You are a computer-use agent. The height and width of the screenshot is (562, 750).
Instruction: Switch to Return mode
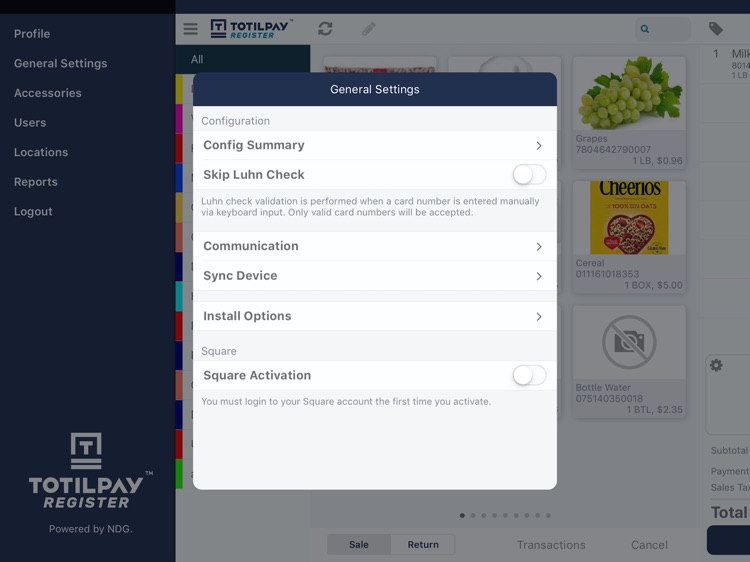[x=423, y=545]
